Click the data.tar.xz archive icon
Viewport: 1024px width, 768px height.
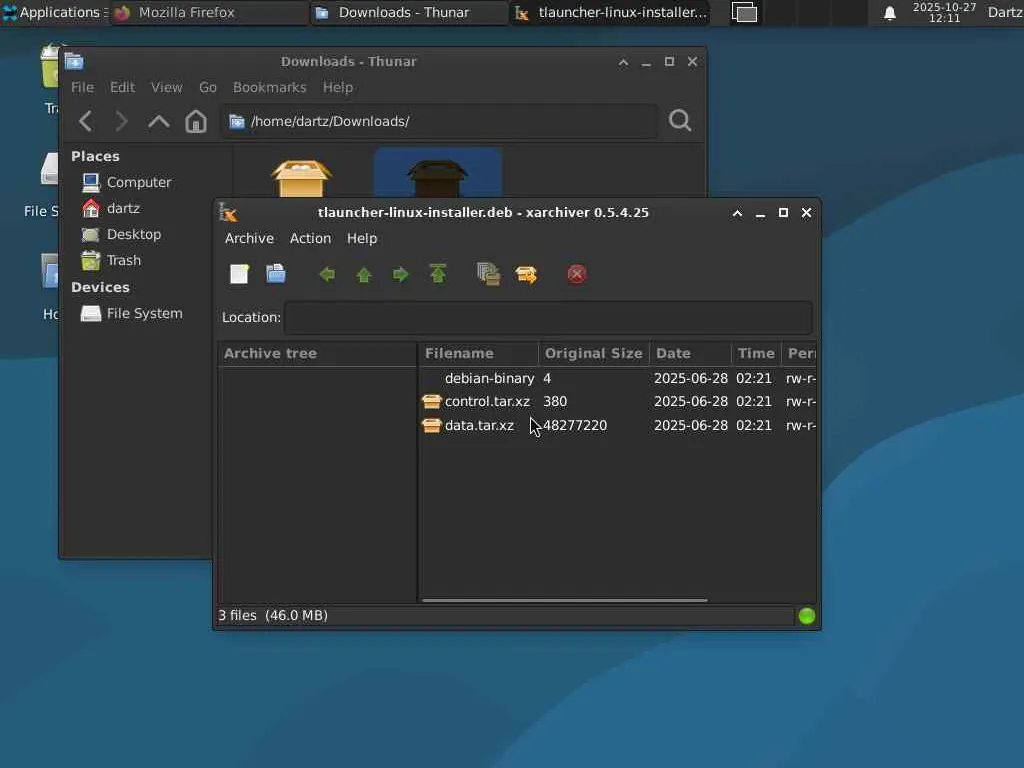[431, 425]
